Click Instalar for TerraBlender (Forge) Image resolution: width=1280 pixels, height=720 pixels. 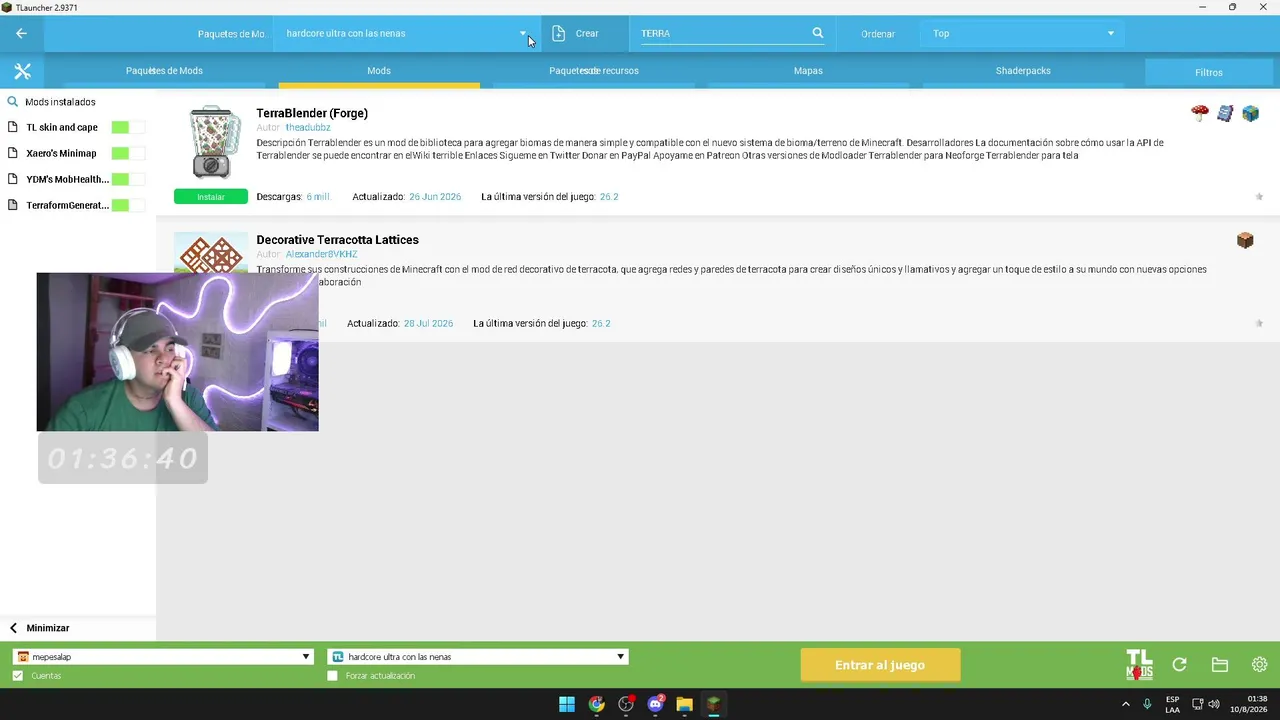(211, 197)
